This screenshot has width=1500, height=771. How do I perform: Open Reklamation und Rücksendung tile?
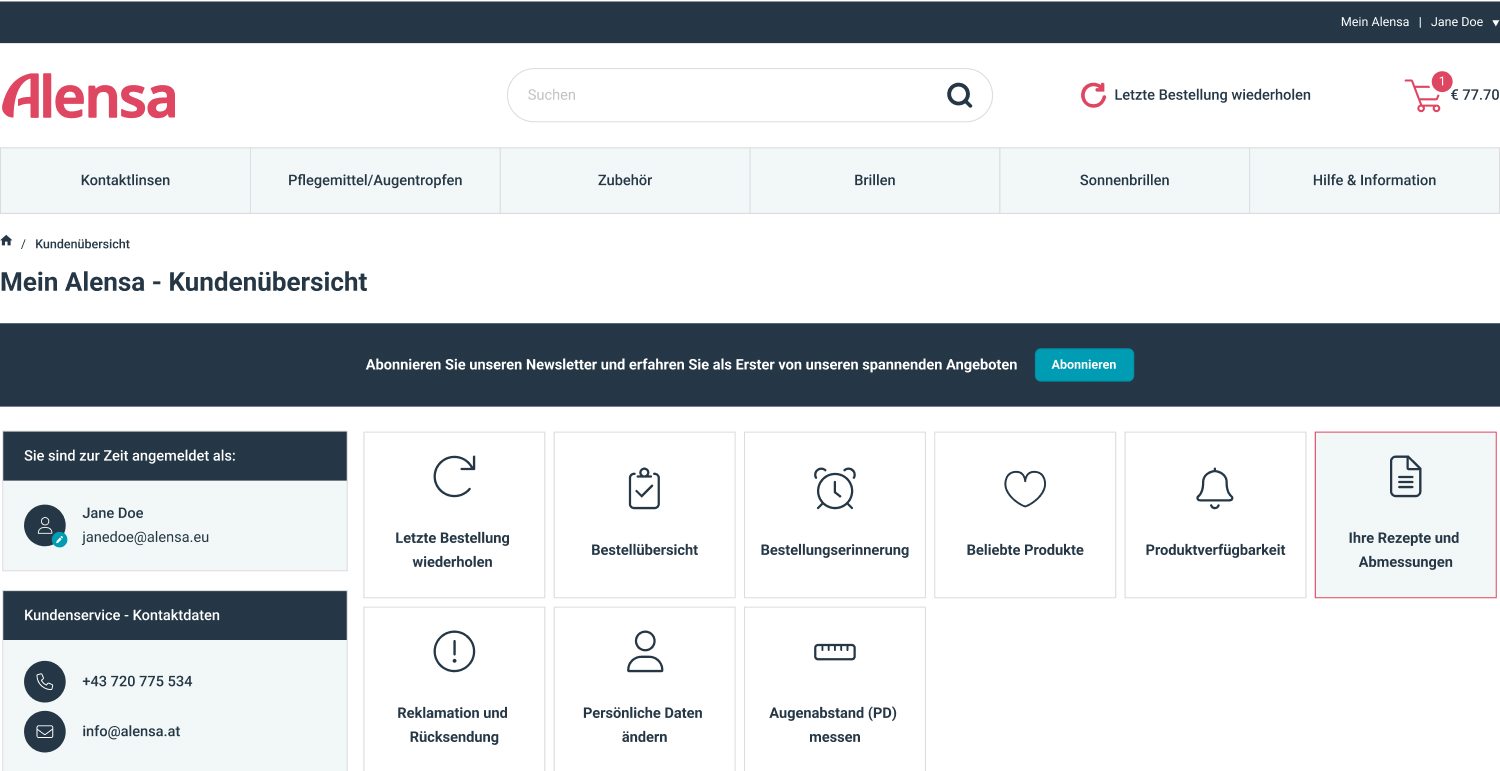point(454,689)
